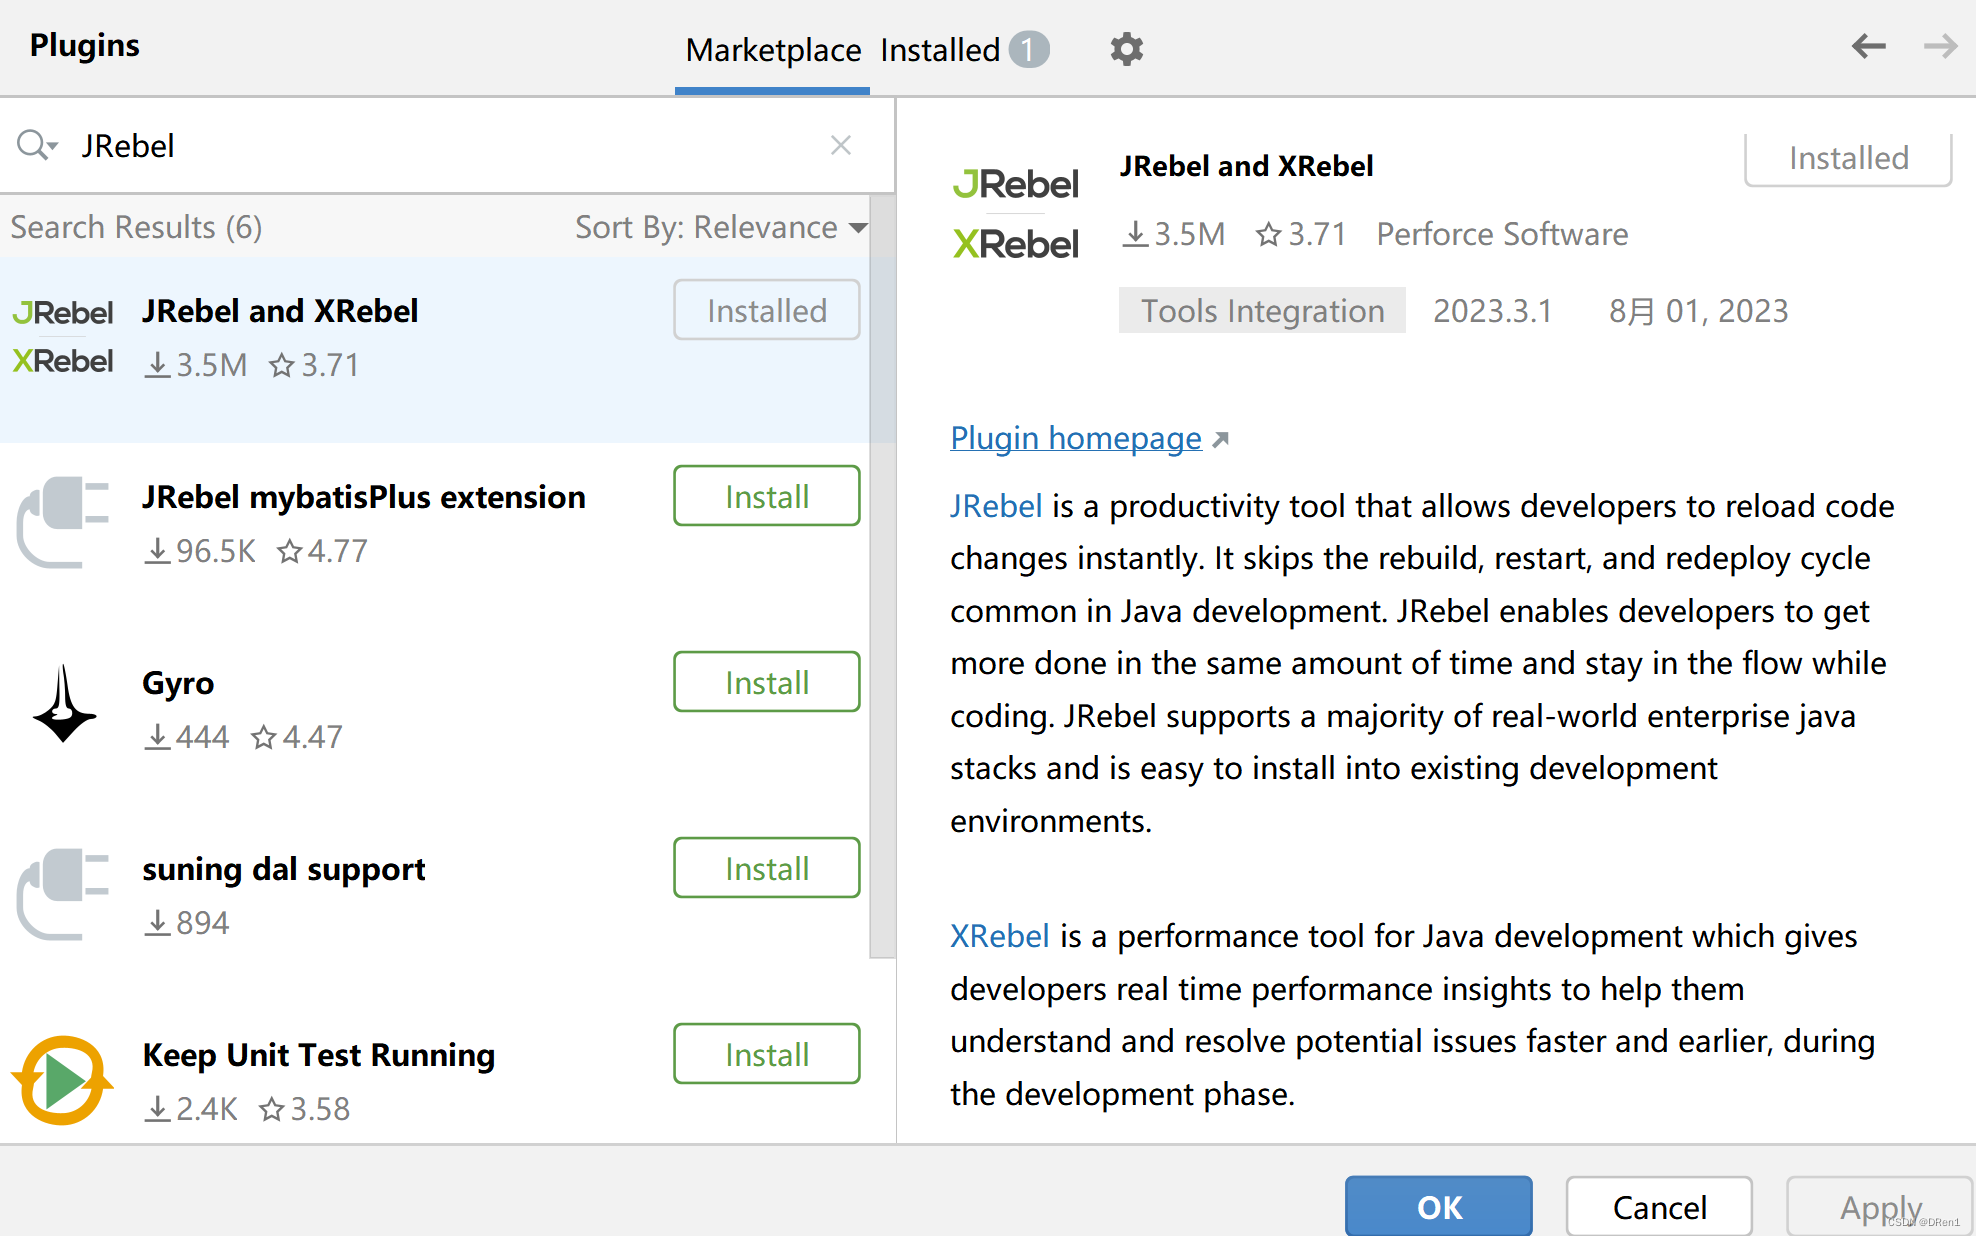The width and height of the screenshot is (1976, 1236).
Task: Click the Cancel button
Action: [x=1659, y=1207]
